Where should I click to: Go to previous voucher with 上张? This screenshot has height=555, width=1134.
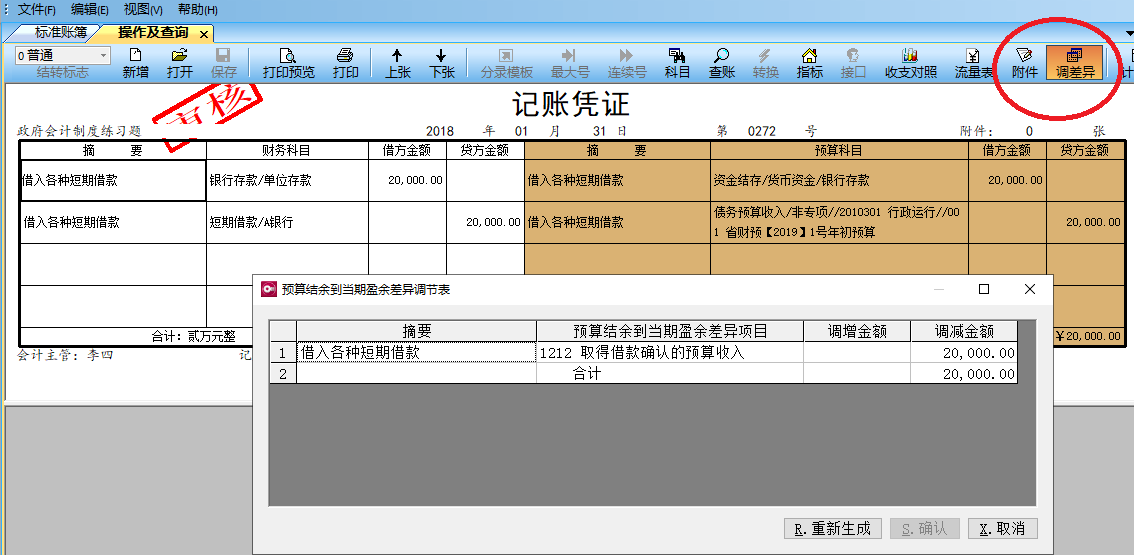pos(397,63)
